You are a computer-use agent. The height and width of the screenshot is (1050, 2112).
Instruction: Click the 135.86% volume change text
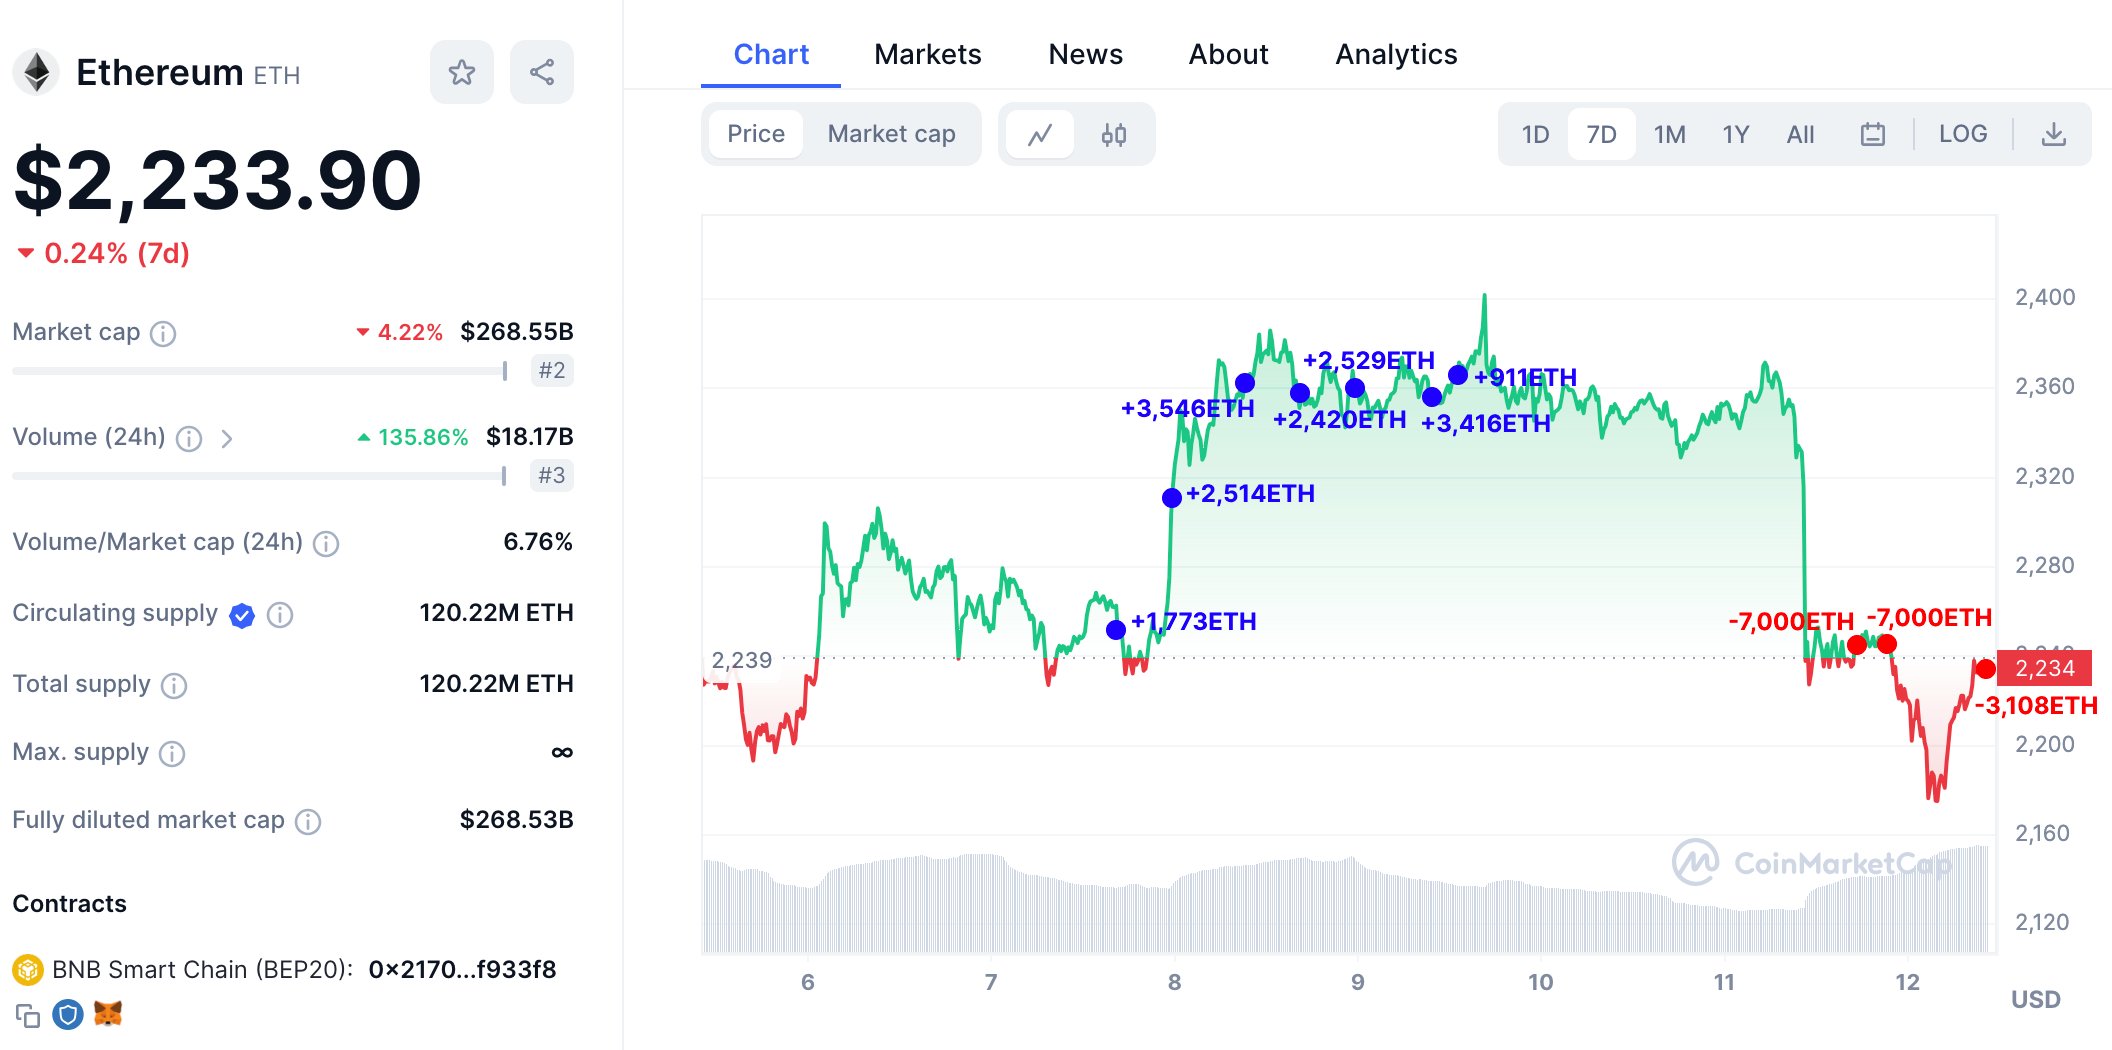pos(423,437)
